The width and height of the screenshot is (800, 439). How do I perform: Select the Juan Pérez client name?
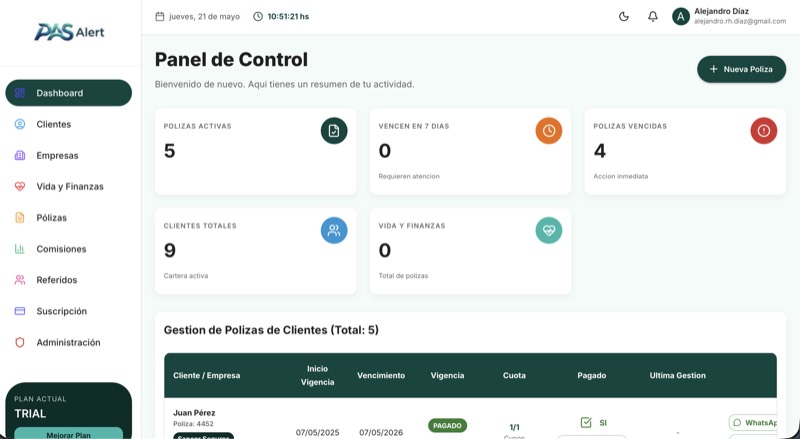tap(194, 412)
